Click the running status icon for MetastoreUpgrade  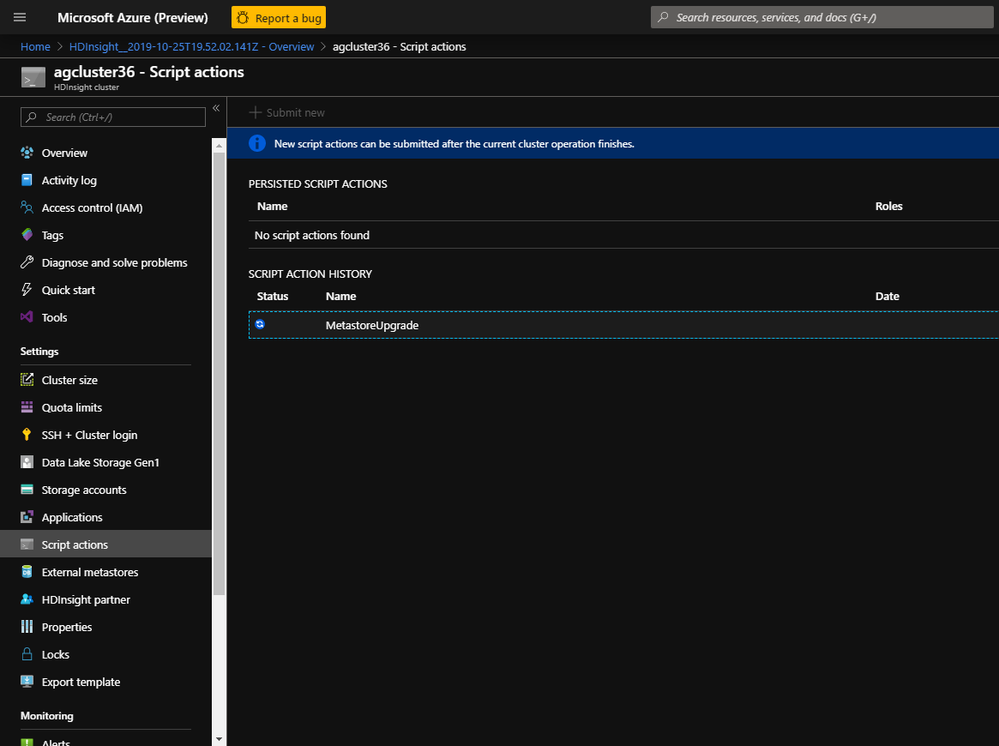[260, 324]
